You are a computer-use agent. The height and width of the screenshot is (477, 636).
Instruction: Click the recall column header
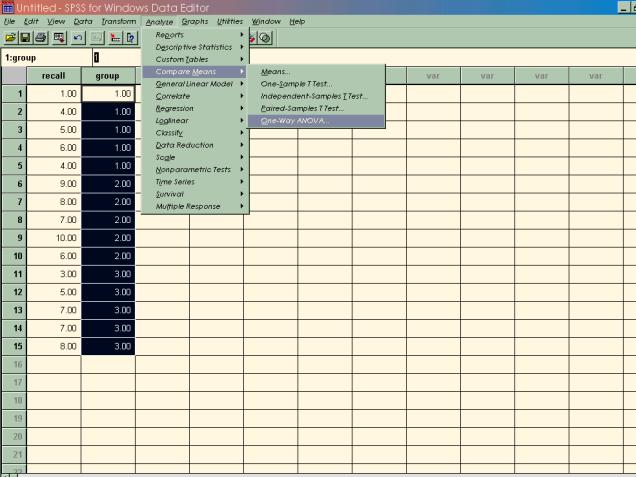tap(54, 76)
